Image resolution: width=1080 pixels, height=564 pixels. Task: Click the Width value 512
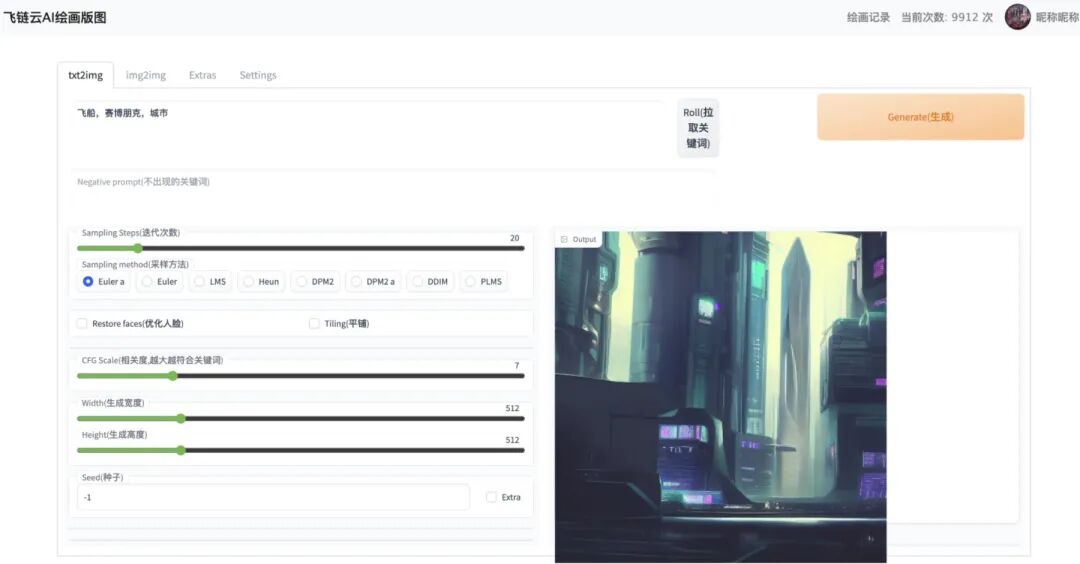pos(512,408)
